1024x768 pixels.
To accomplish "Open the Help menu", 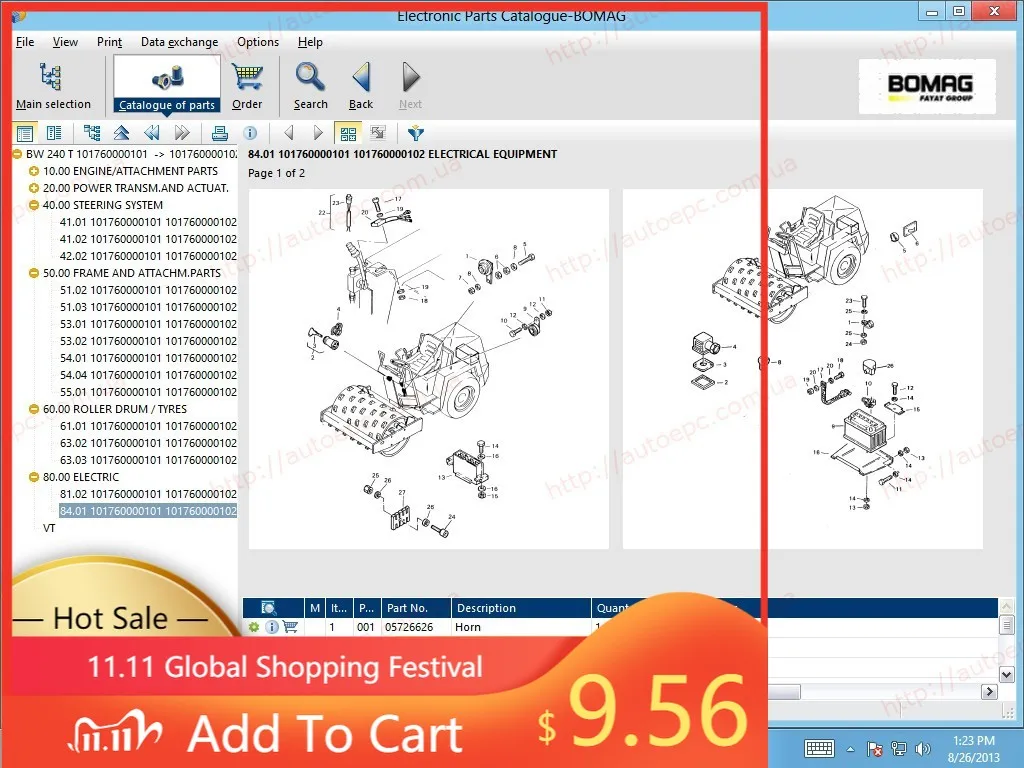I will pyautogui.click(x=310, y=42).
